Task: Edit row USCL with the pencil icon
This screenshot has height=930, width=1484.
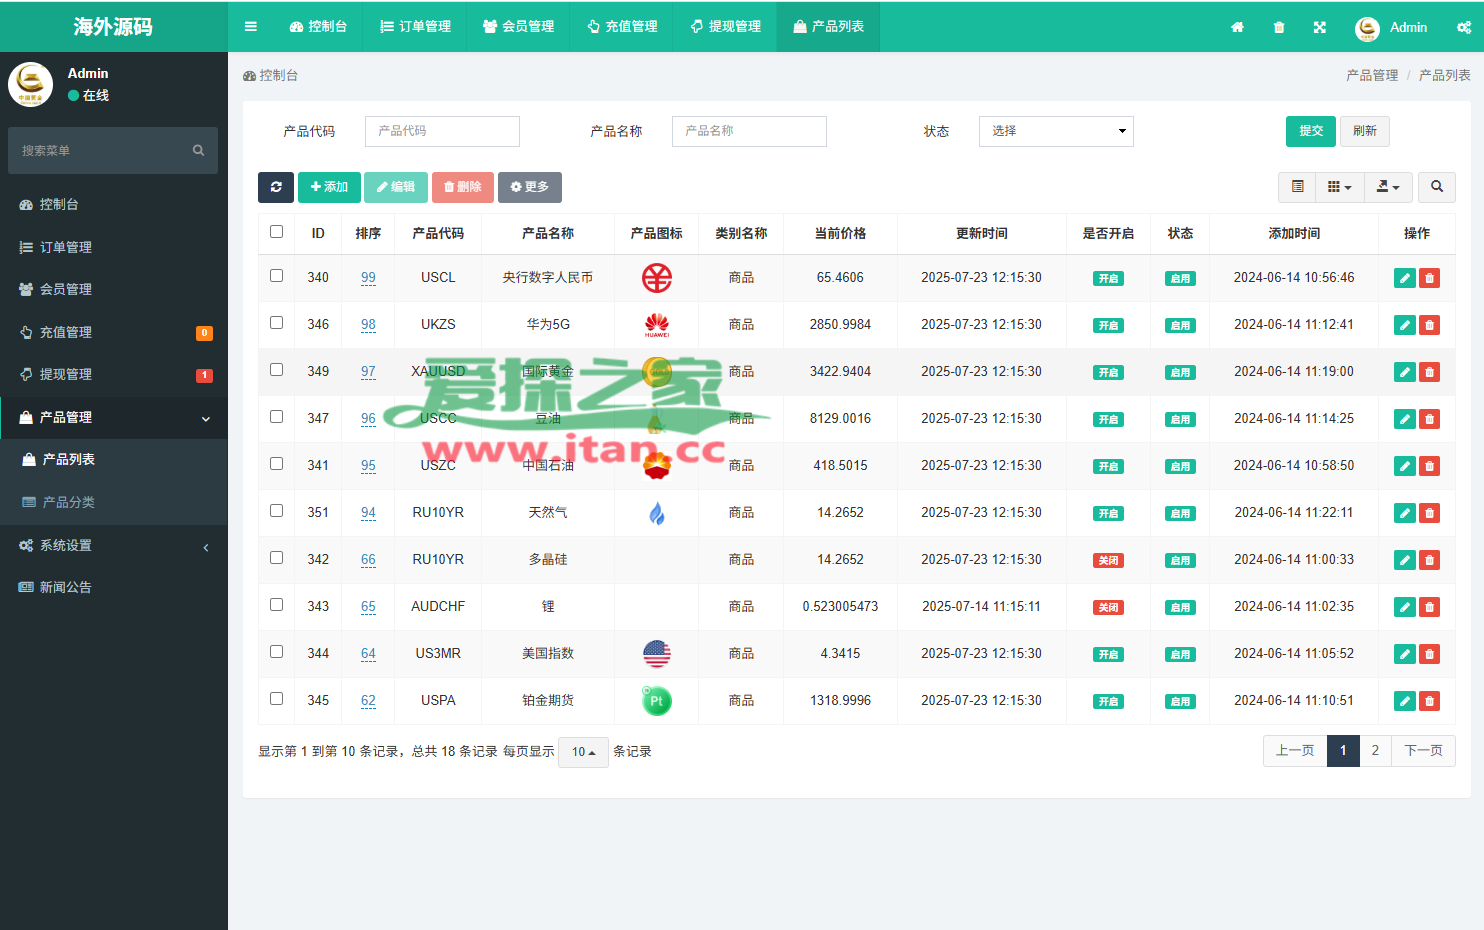Action: [1405, 278]
